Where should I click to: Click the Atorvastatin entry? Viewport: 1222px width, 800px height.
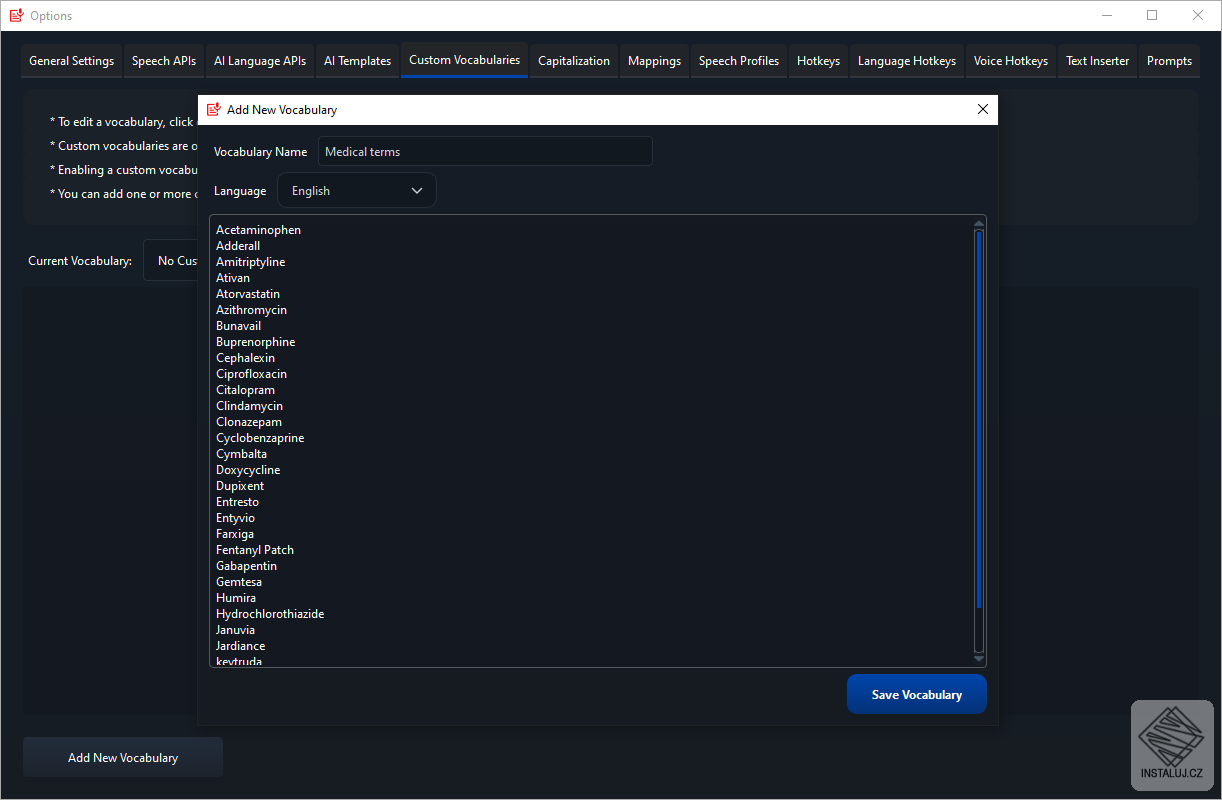click(248, 294)
